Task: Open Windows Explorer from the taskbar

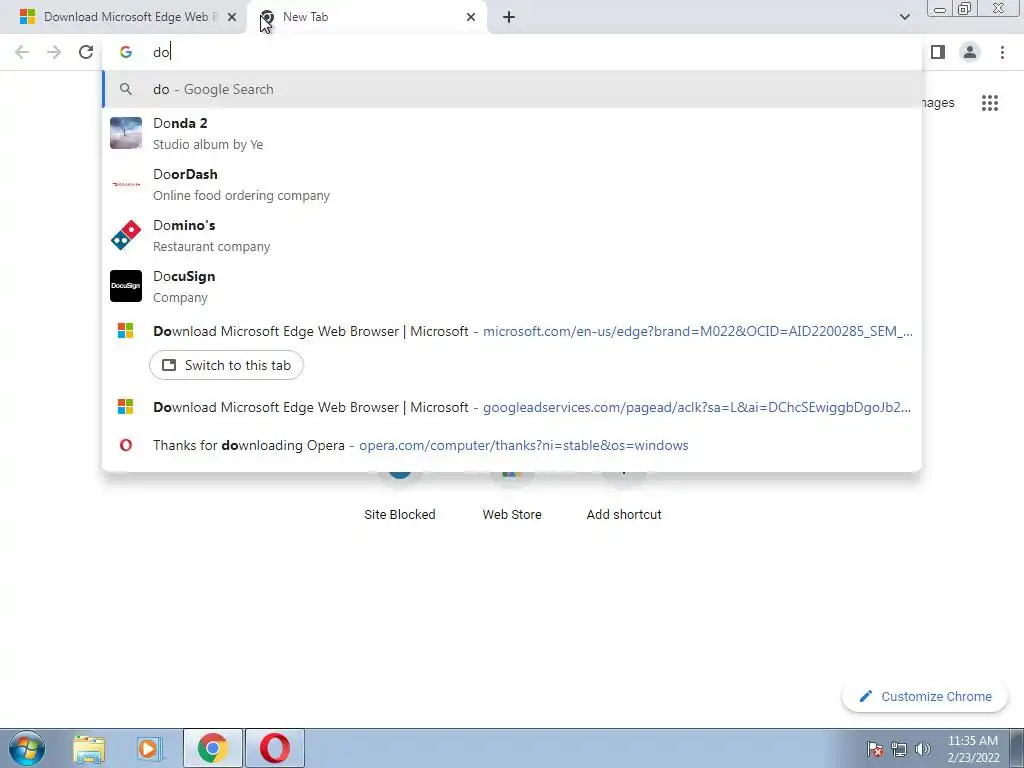Action: click(x=89, y=748)
